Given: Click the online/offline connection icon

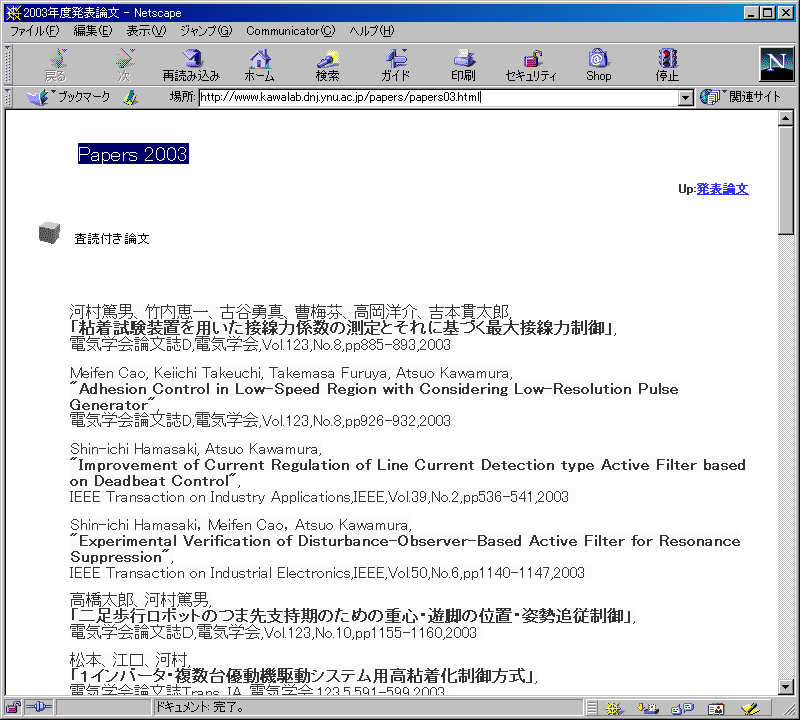Looking at the screenshot, I should pos(39,707).
